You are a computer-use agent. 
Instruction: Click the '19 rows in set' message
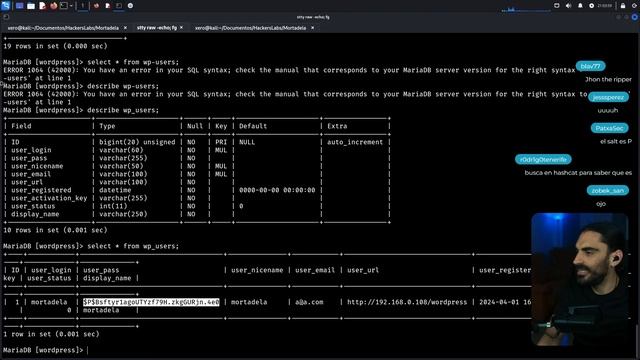55,46
